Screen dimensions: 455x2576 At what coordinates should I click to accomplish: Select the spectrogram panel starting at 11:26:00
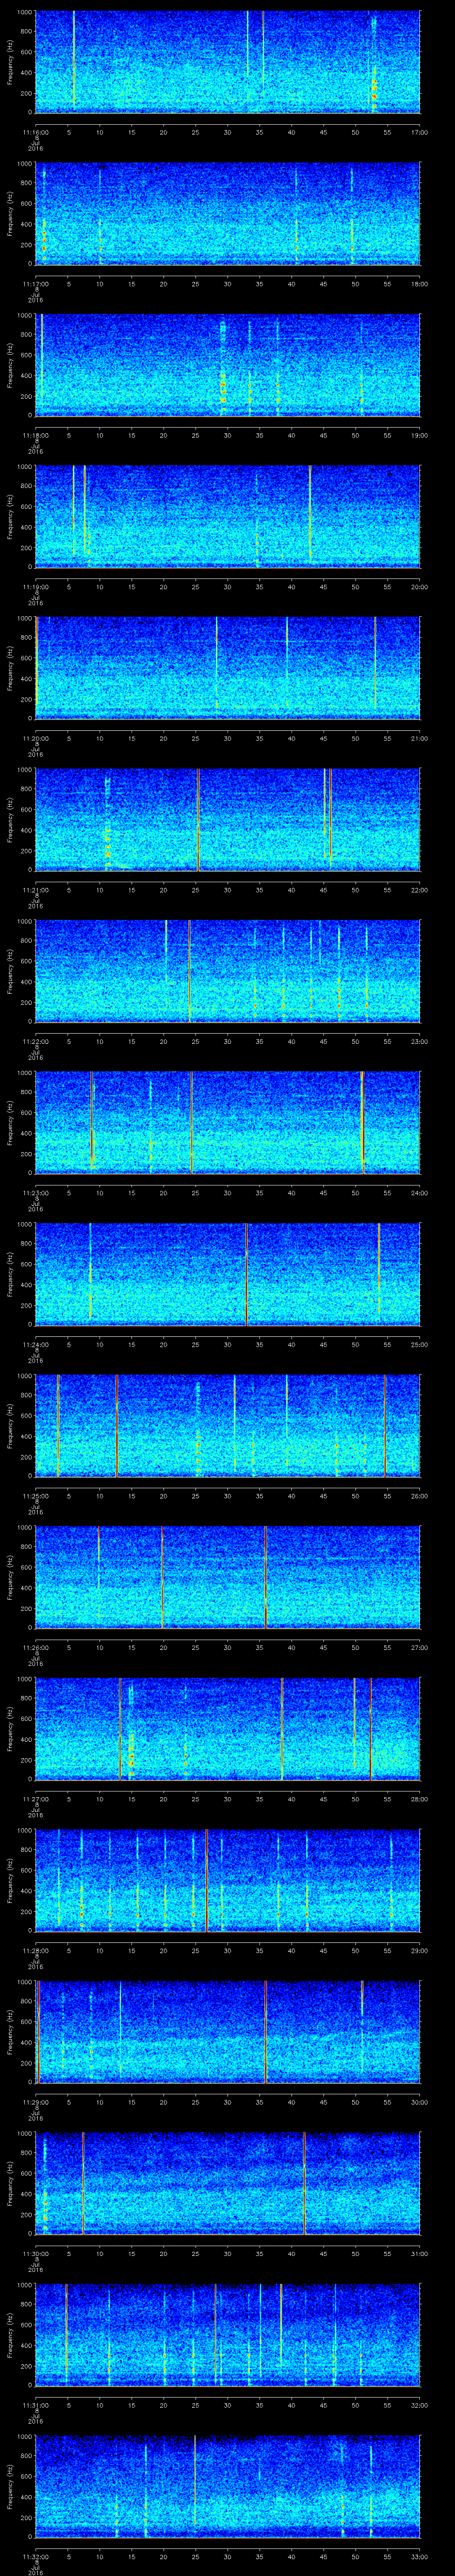click(x=228, y=1577)
